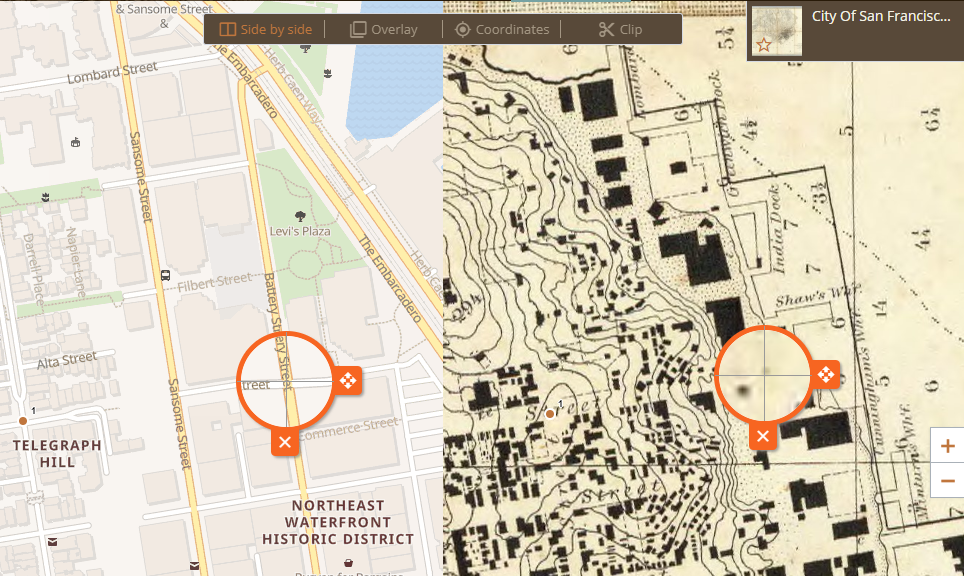The image size is (964, 576).
Task: Click the TELEGRAPH HILL label
Action: click(x=57, y=454)
